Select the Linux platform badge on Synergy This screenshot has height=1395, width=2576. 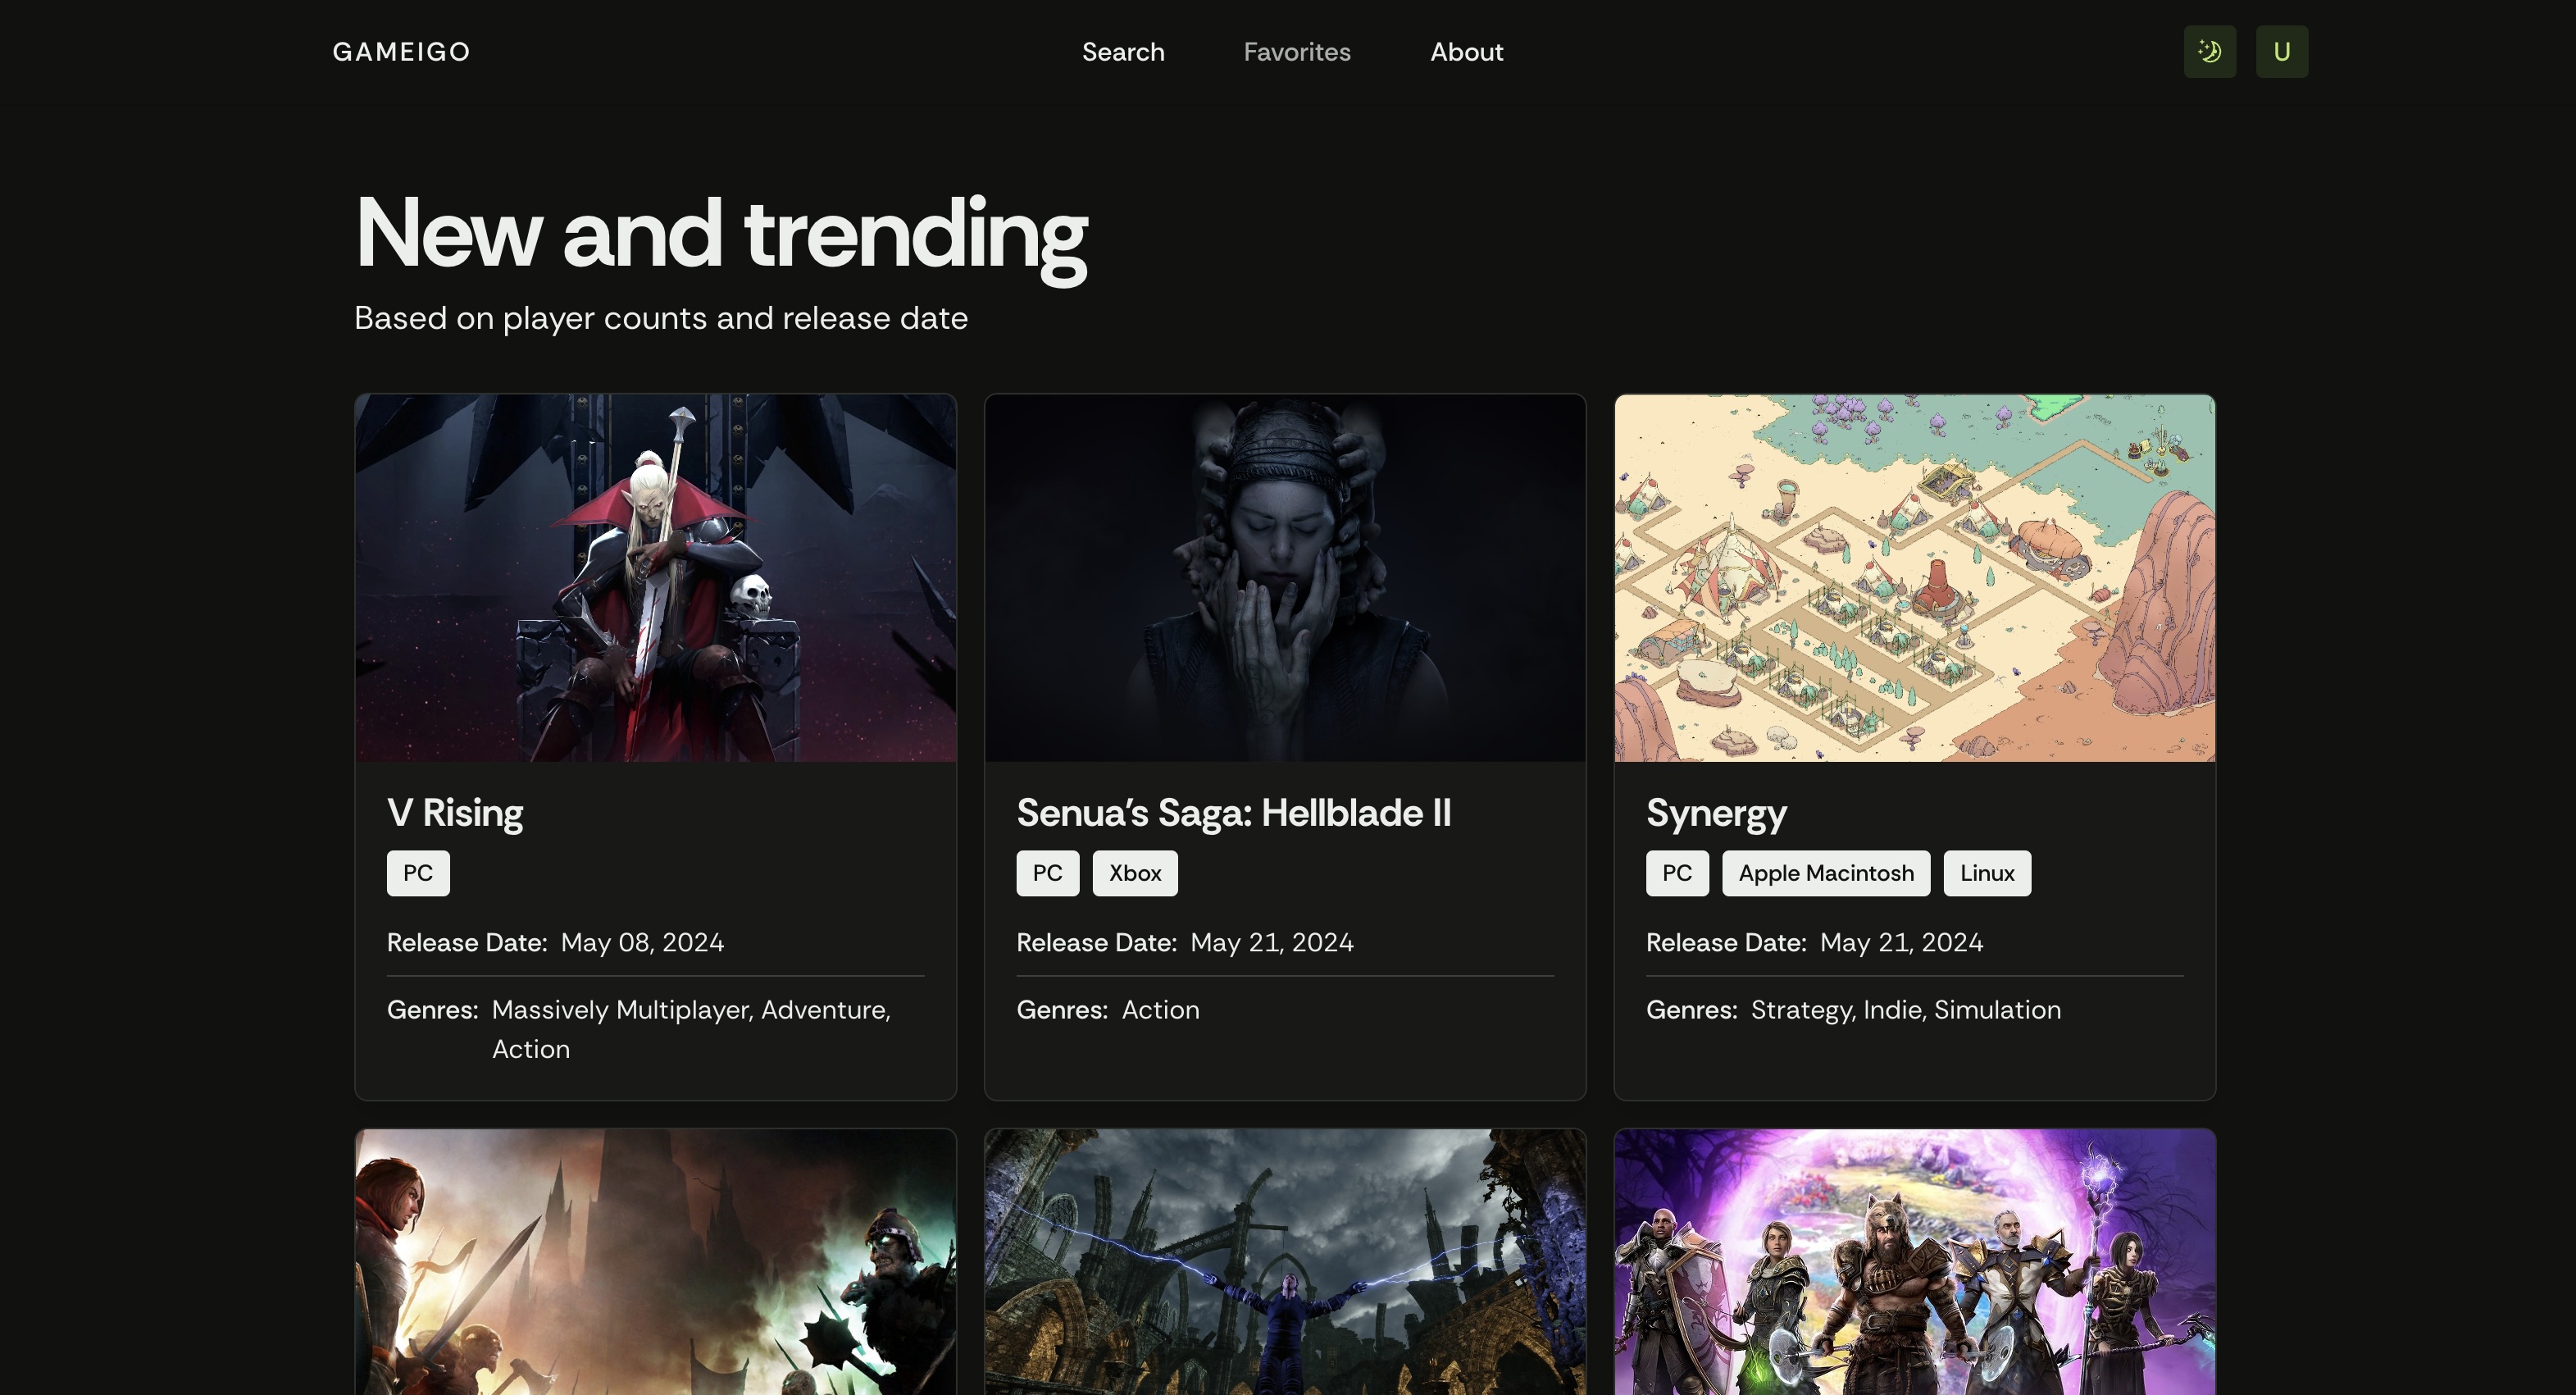(1986, 872)
